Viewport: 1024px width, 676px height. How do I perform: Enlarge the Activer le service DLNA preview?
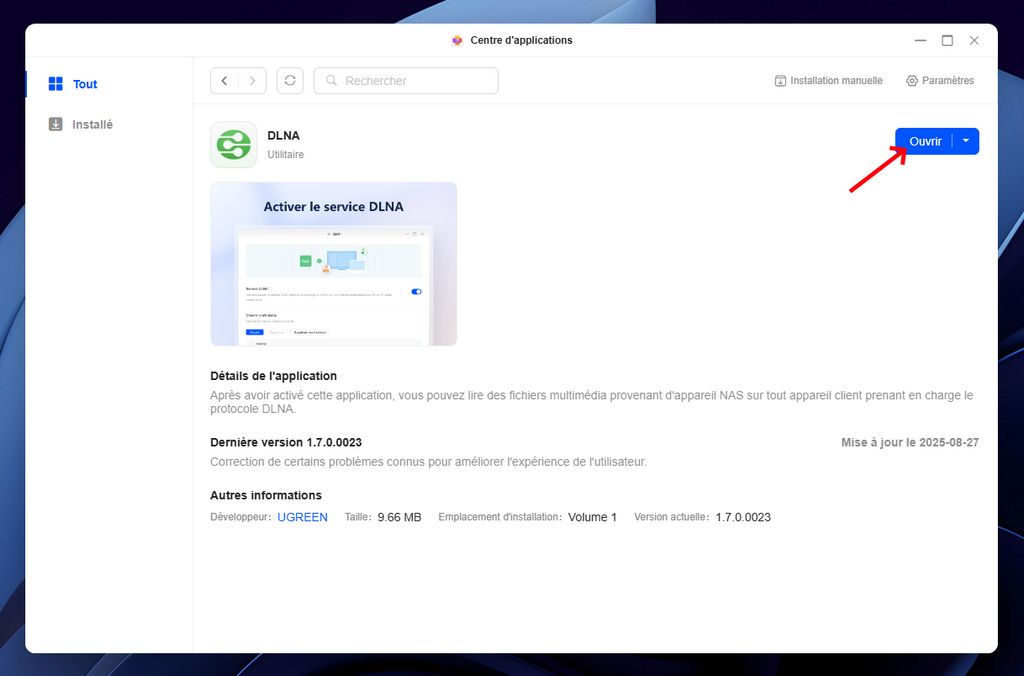pyautogui.click(x=333, y=264)
